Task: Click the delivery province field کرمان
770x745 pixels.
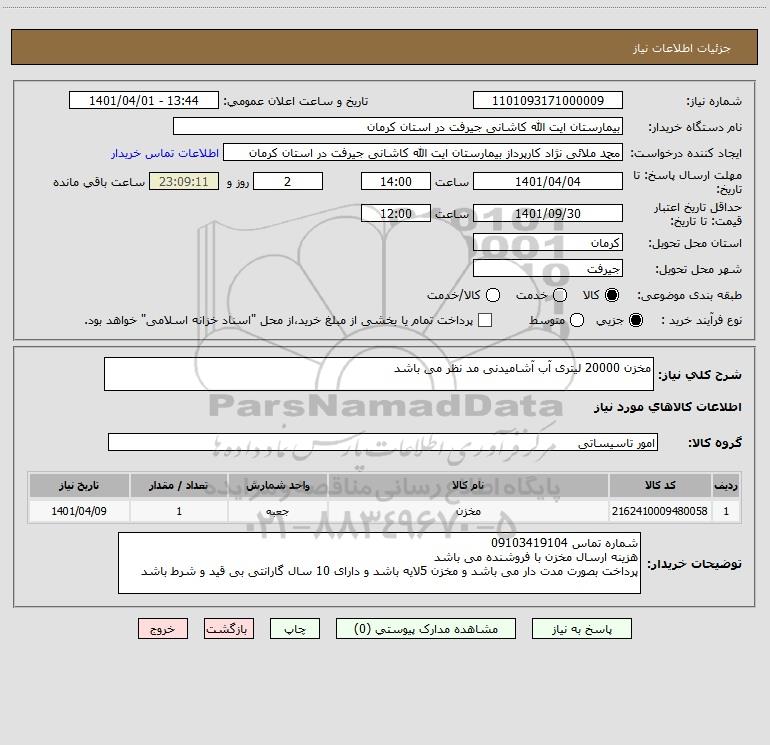Action: point(548,243)
